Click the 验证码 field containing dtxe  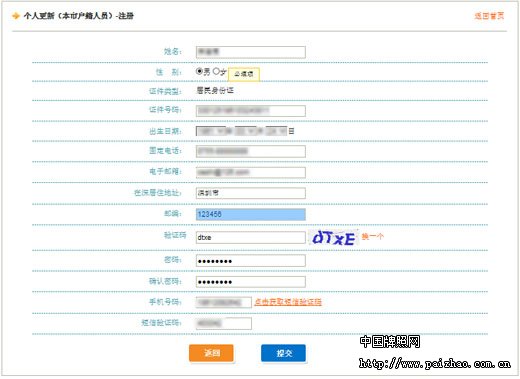click(251, 237)
